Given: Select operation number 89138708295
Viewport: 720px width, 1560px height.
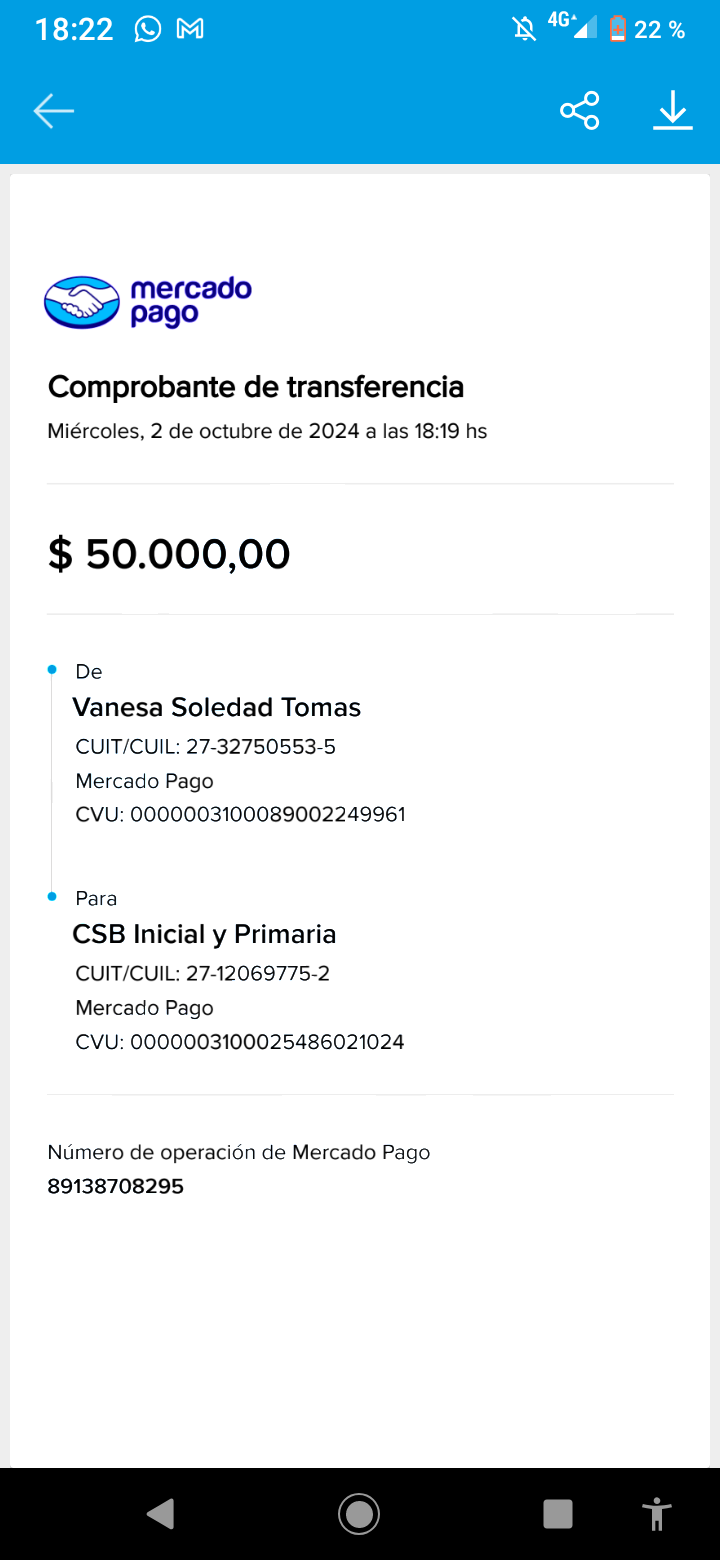Looking at the screenshot, I should click(115, 1187).
